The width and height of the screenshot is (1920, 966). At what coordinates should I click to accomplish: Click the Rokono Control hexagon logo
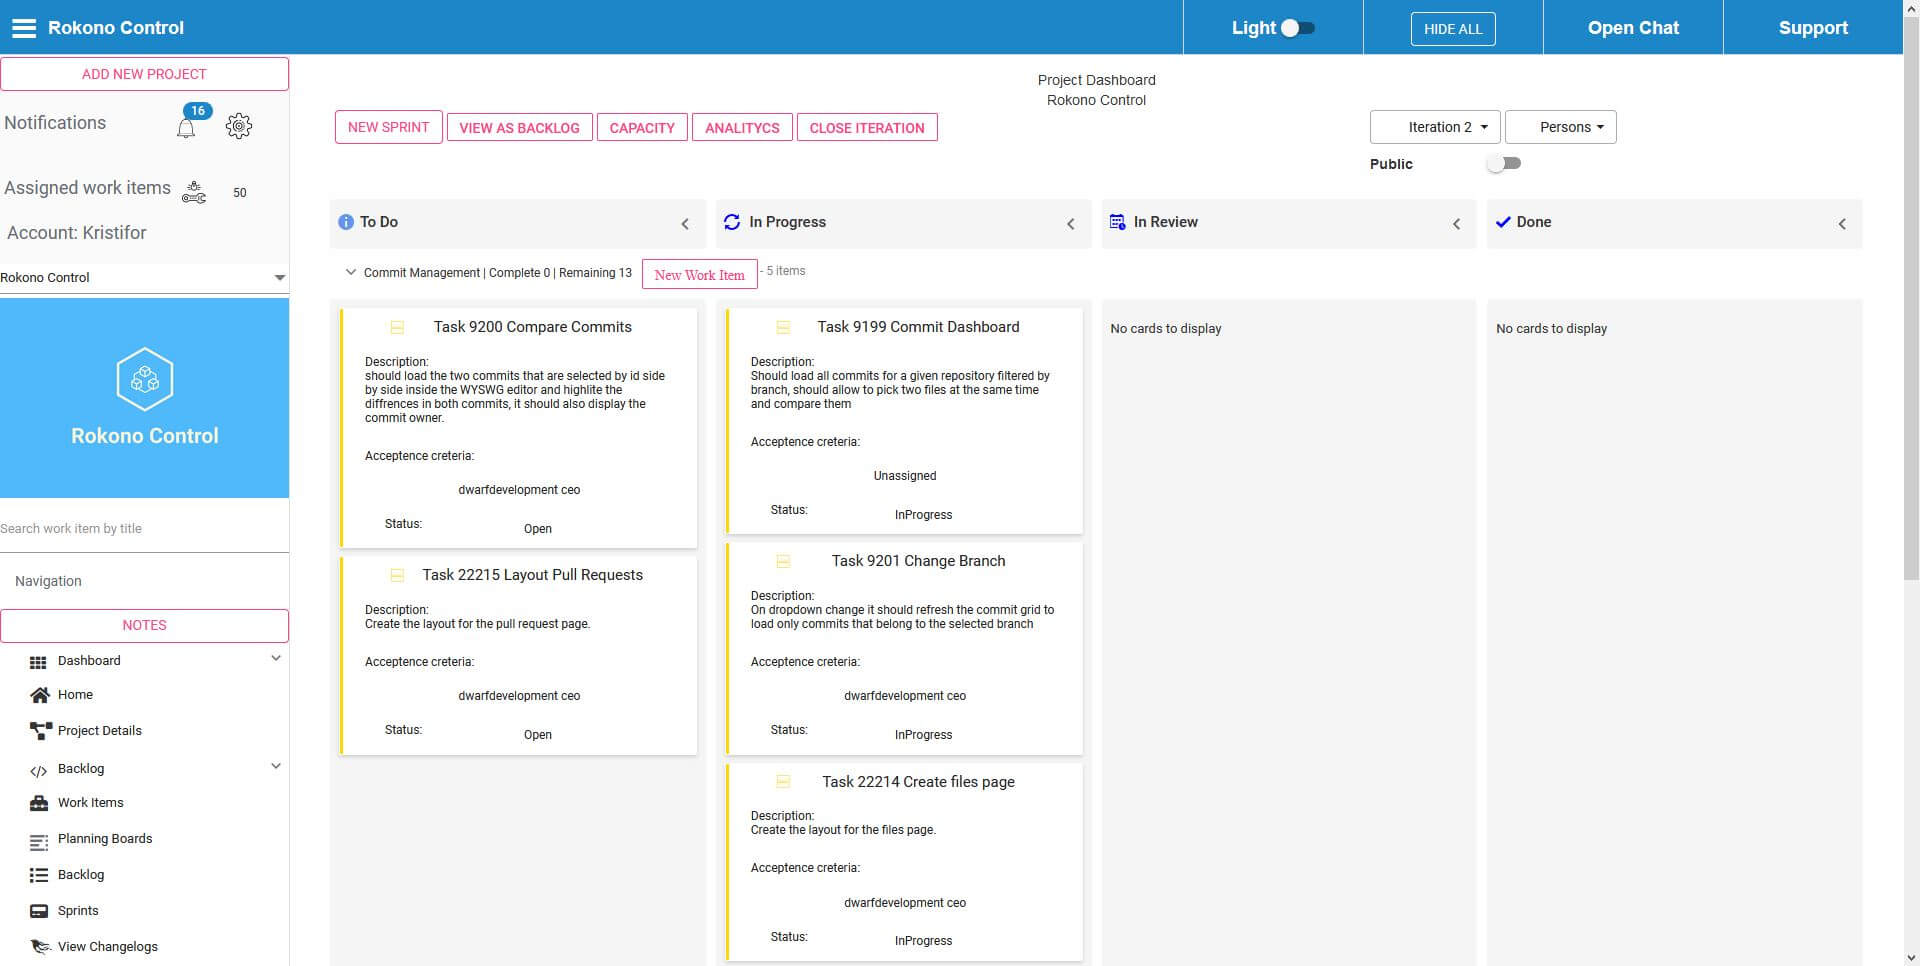(x=145, y=379)
